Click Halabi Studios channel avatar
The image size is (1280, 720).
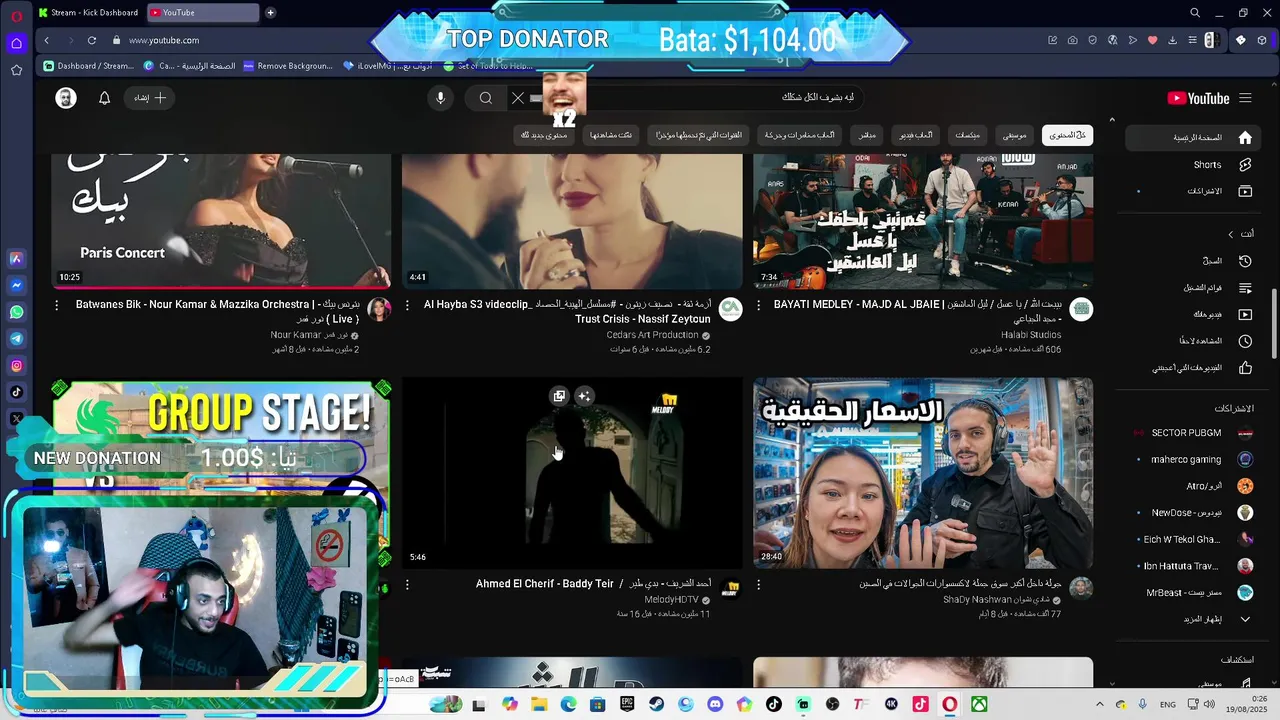click(1081, 309)
